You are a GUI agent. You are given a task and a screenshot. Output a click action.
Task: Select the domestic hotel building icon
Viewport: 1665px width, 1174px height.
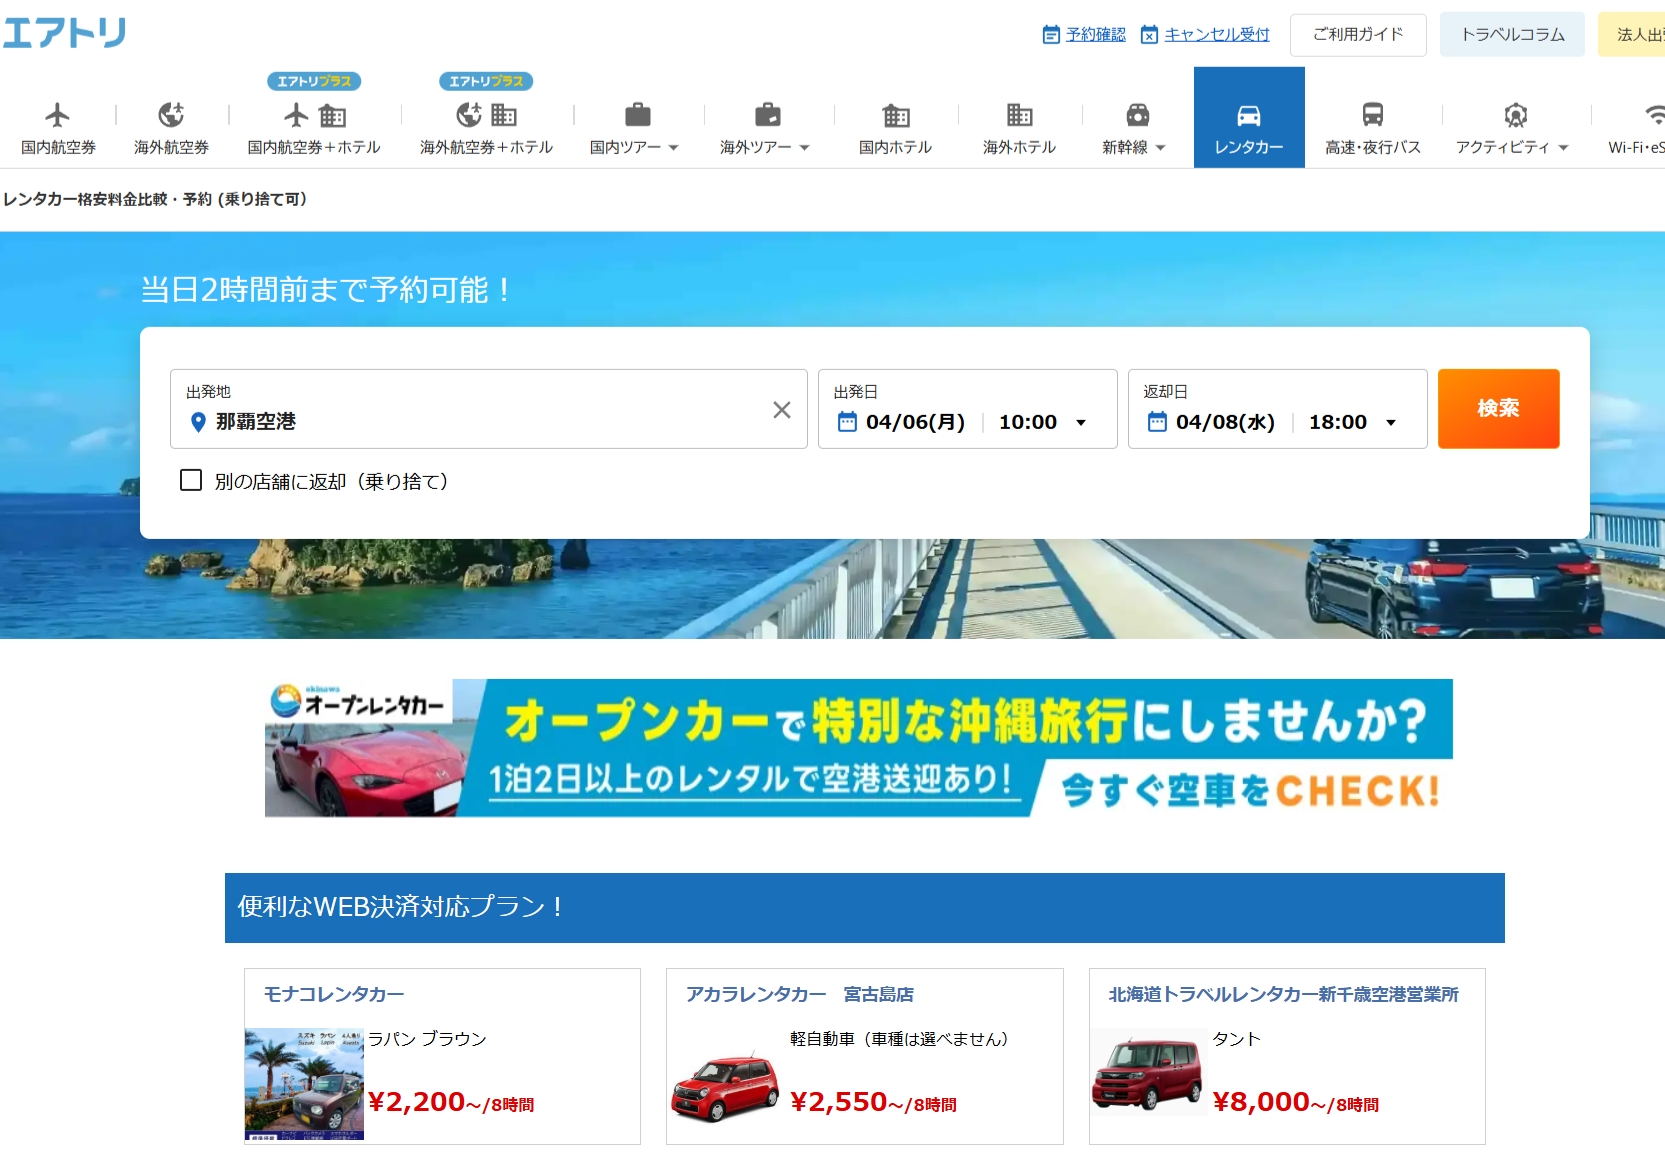click(x=895, y=116)
